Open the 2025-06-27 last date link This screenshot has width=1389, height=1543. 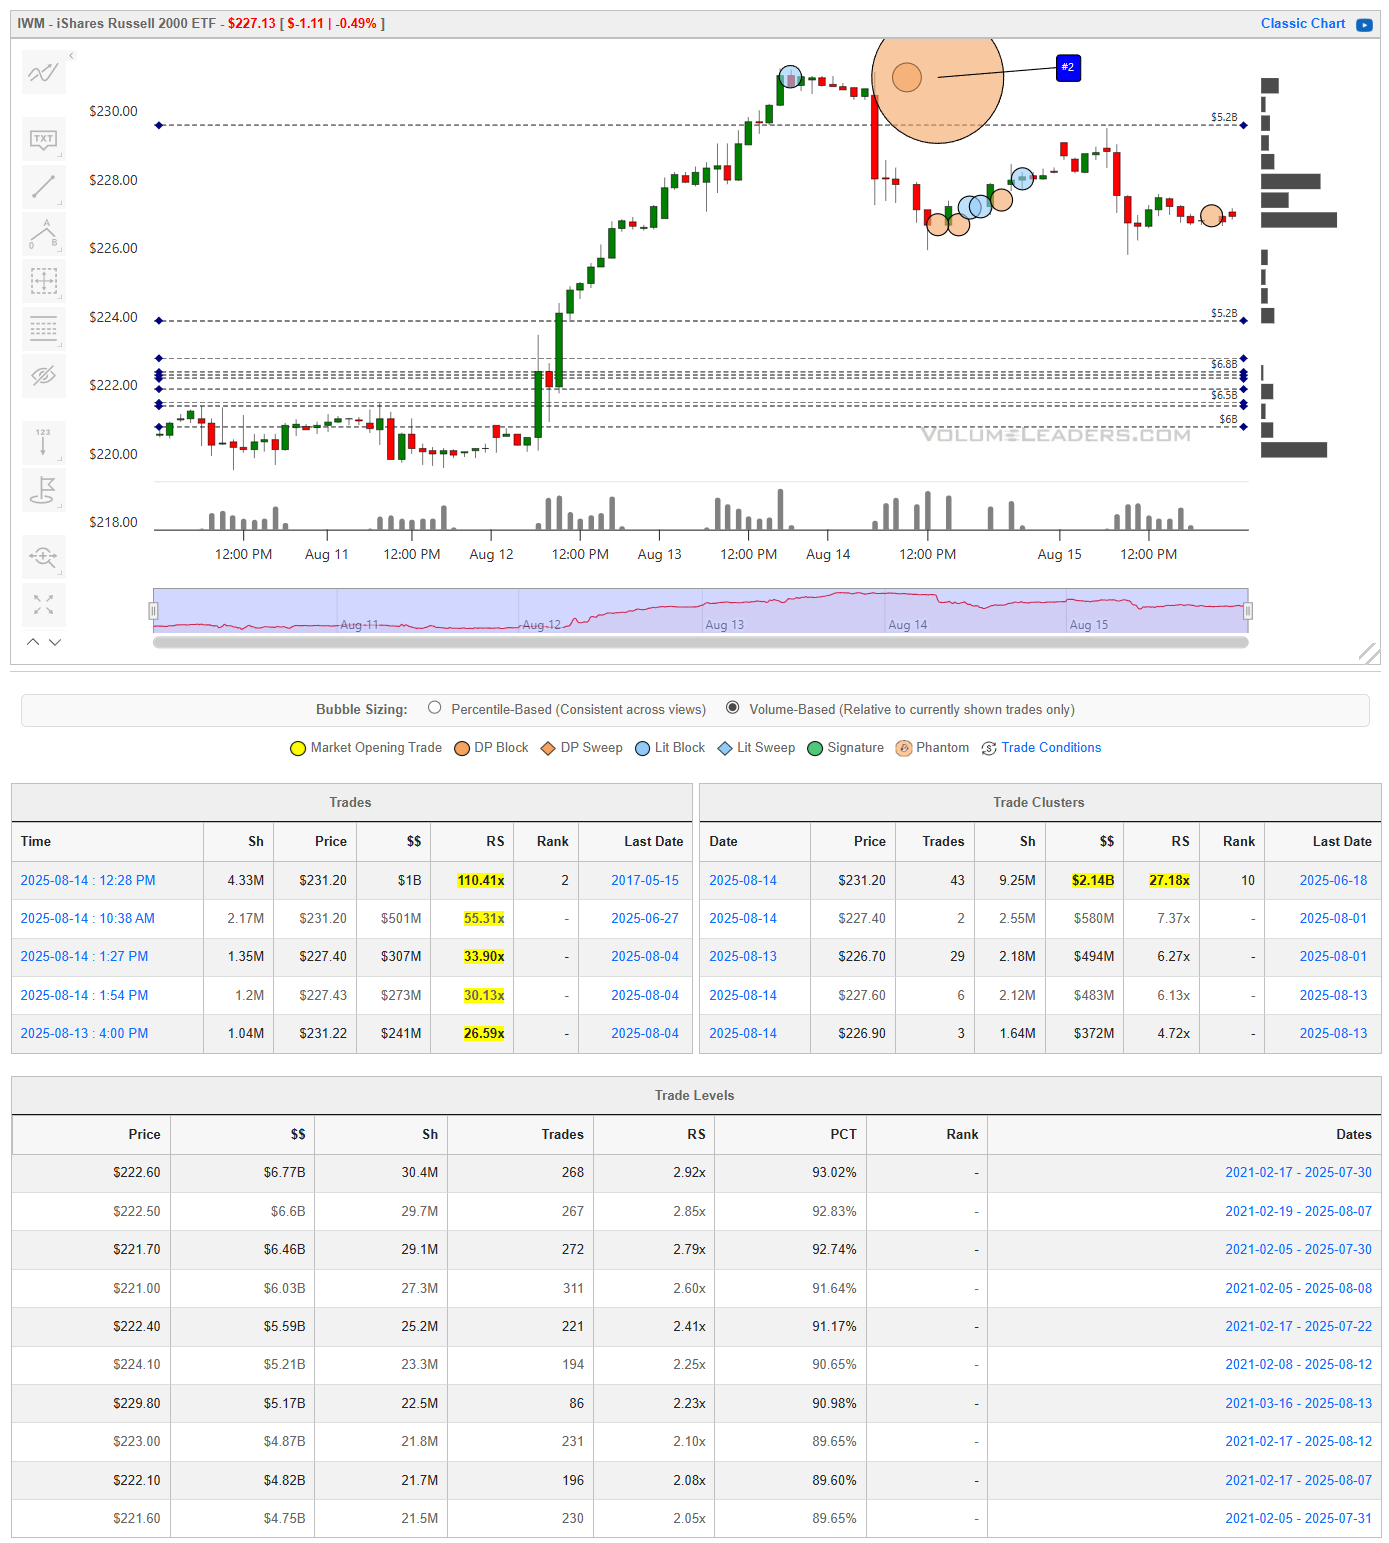click(x=645, y=919)
